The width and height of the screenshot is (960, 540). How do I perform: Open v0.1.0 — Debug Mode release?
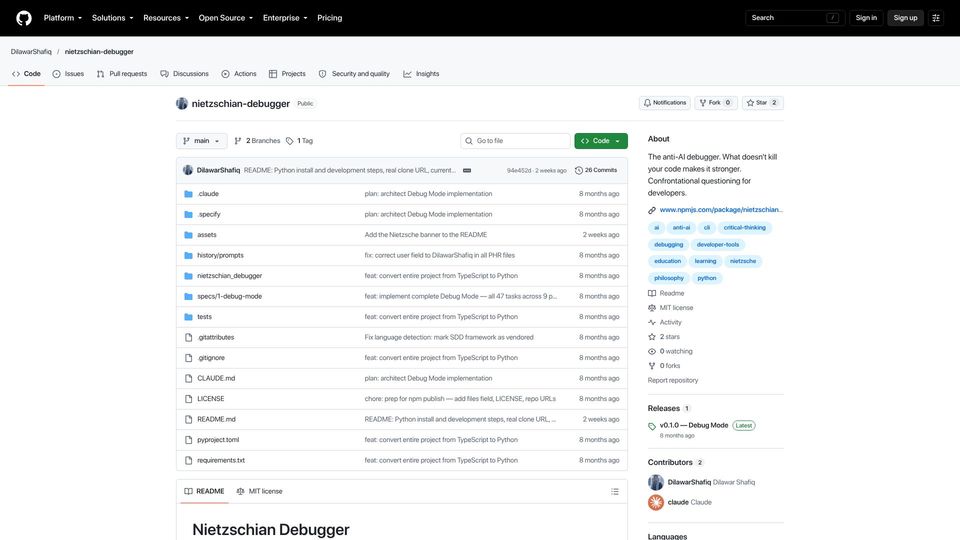tap(694, 425)
